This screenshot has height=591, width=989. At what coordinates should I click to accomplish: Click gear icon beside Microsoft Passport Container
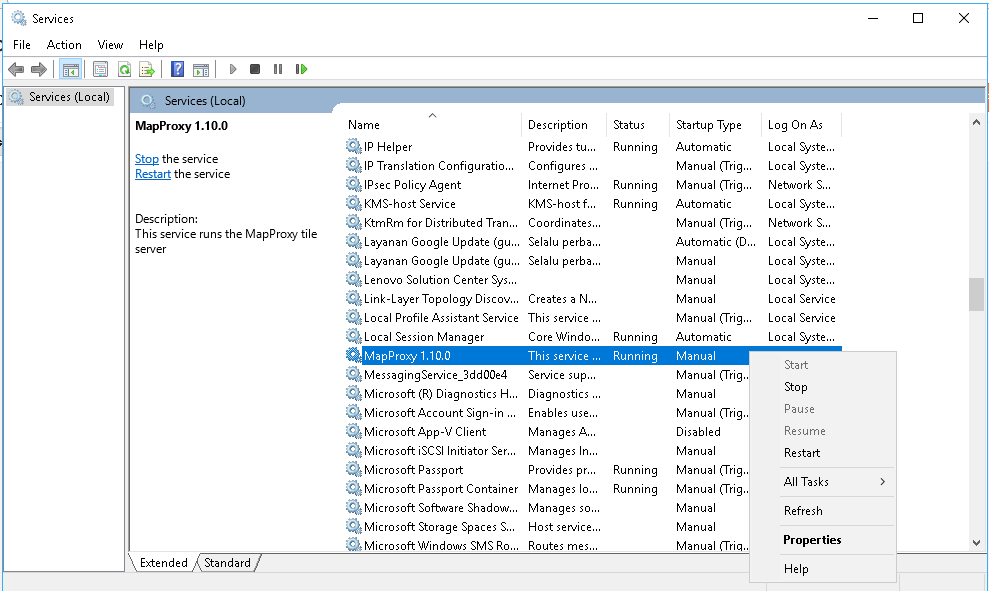[354, 488]
